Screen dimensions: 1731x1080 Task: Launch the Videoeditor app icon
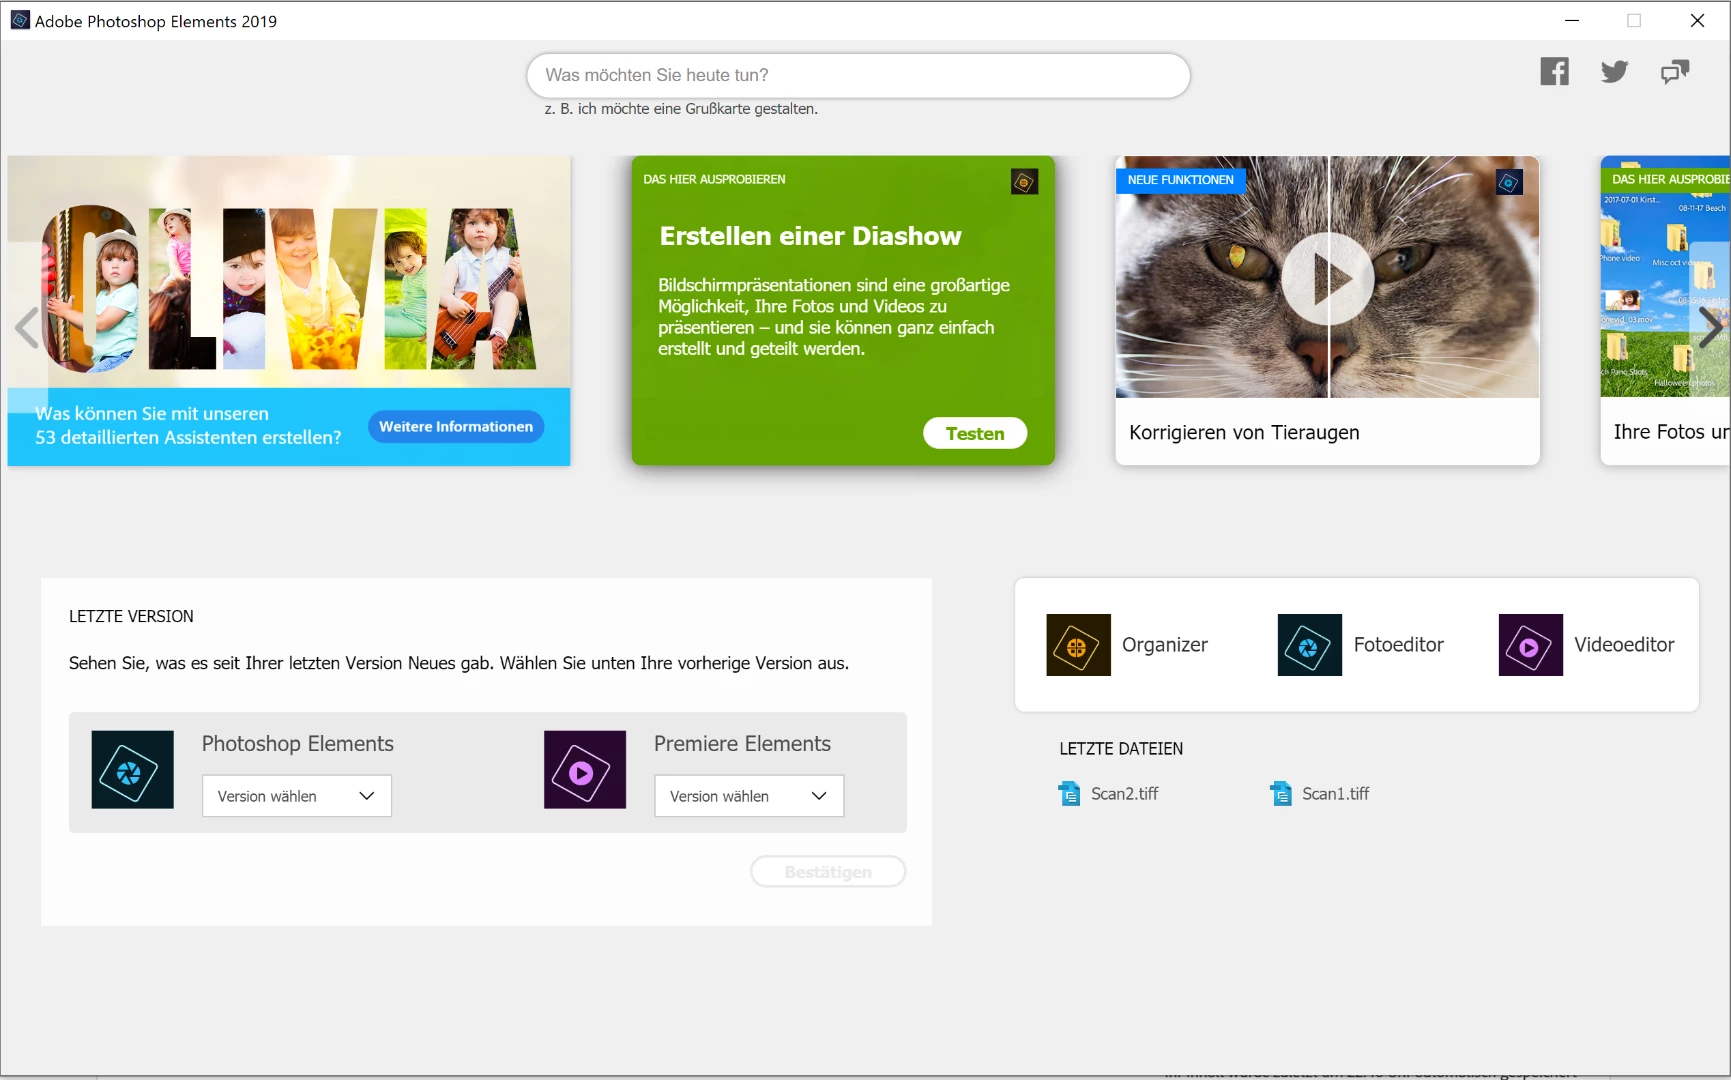(1530, 645)
